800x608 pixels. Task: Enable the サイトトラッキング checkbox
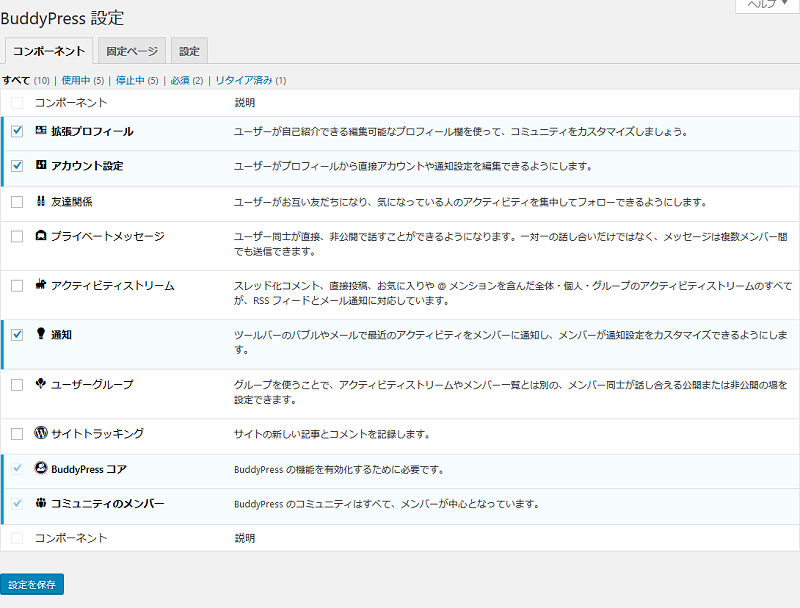click(17, 434)
